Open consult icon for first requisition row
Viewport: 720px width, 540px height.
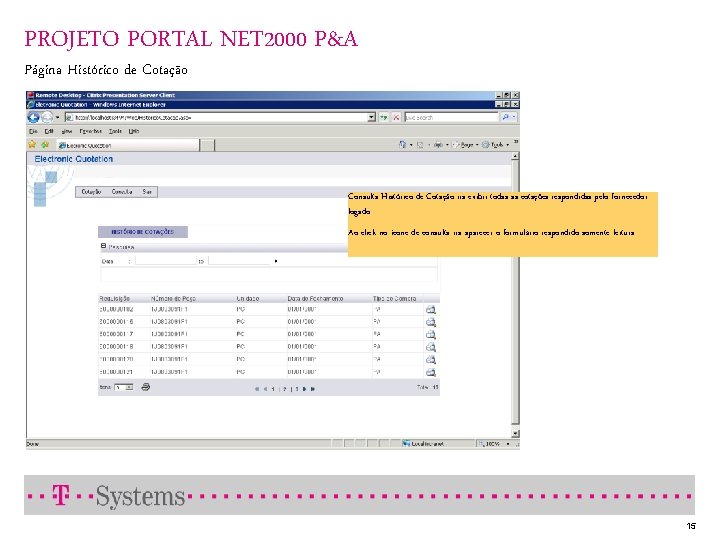point(431,309)
